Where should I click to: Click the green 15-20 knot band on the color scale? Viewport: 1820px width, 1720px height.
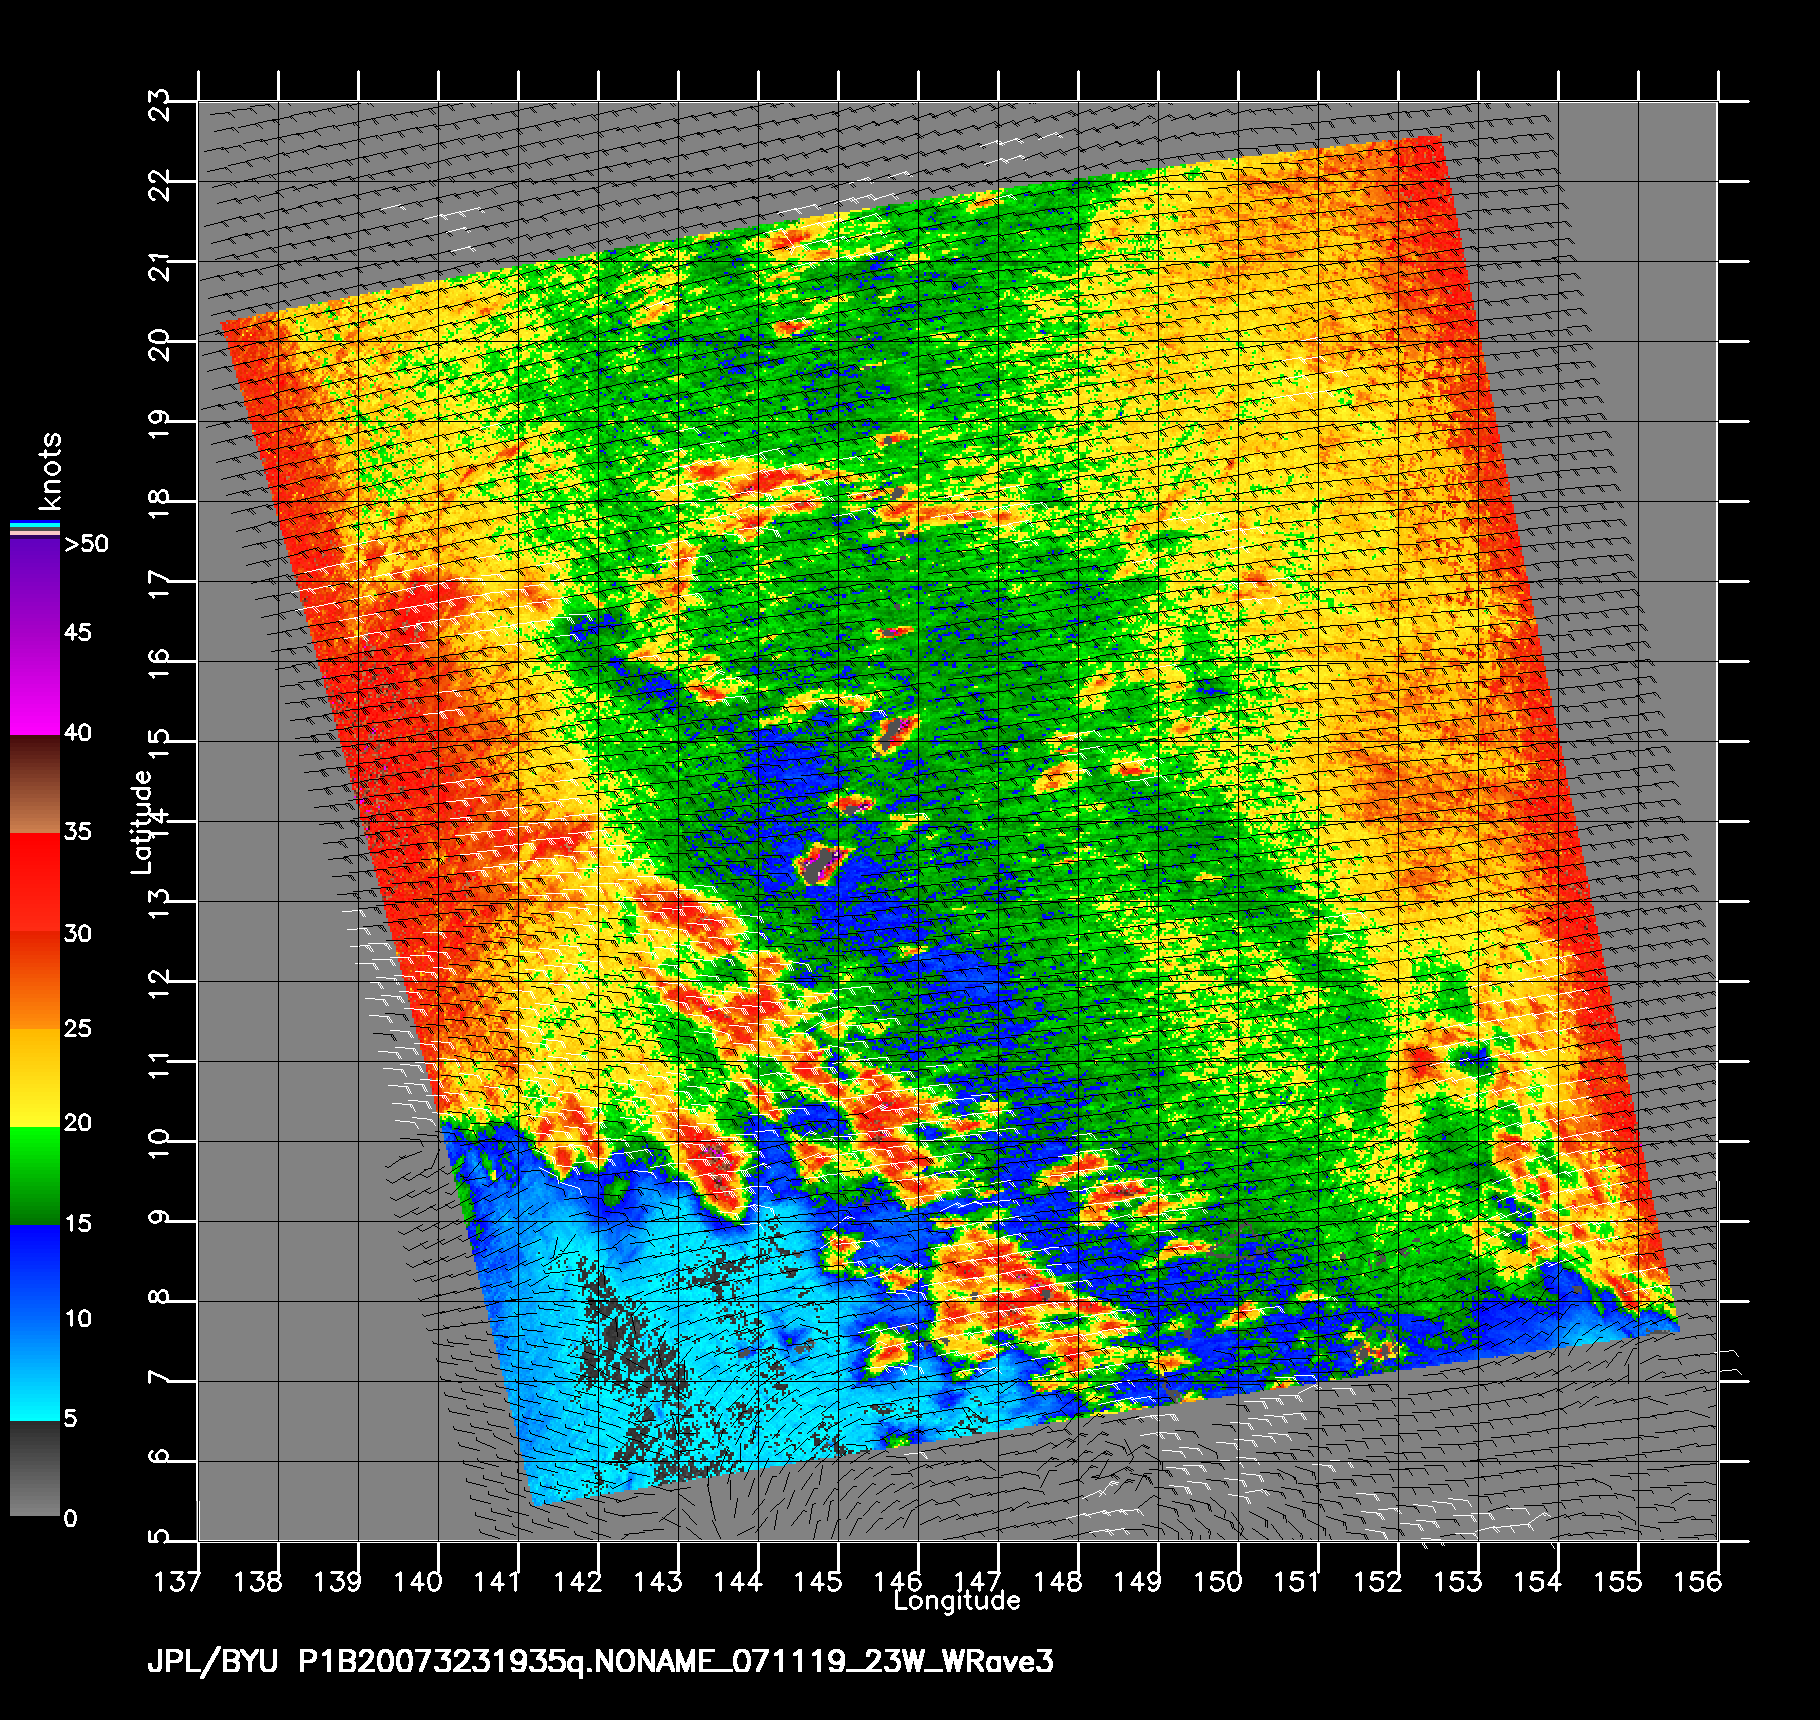[35, 1176]
